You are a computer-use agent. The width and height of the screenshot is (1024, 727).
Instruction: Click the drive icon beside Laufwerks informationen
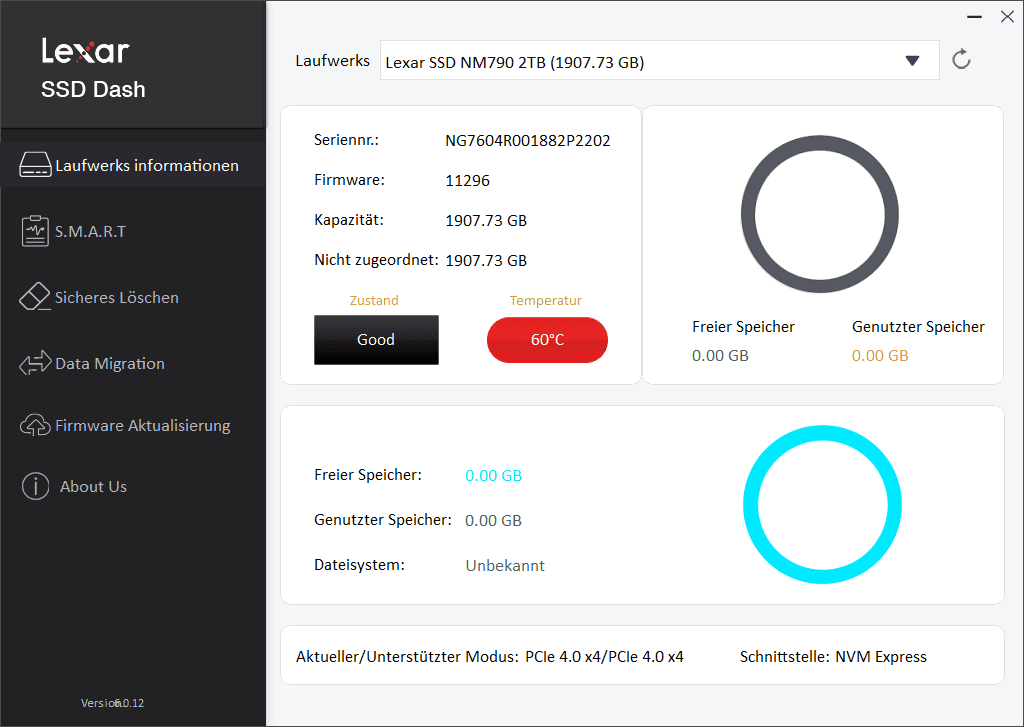pos(35,165)
